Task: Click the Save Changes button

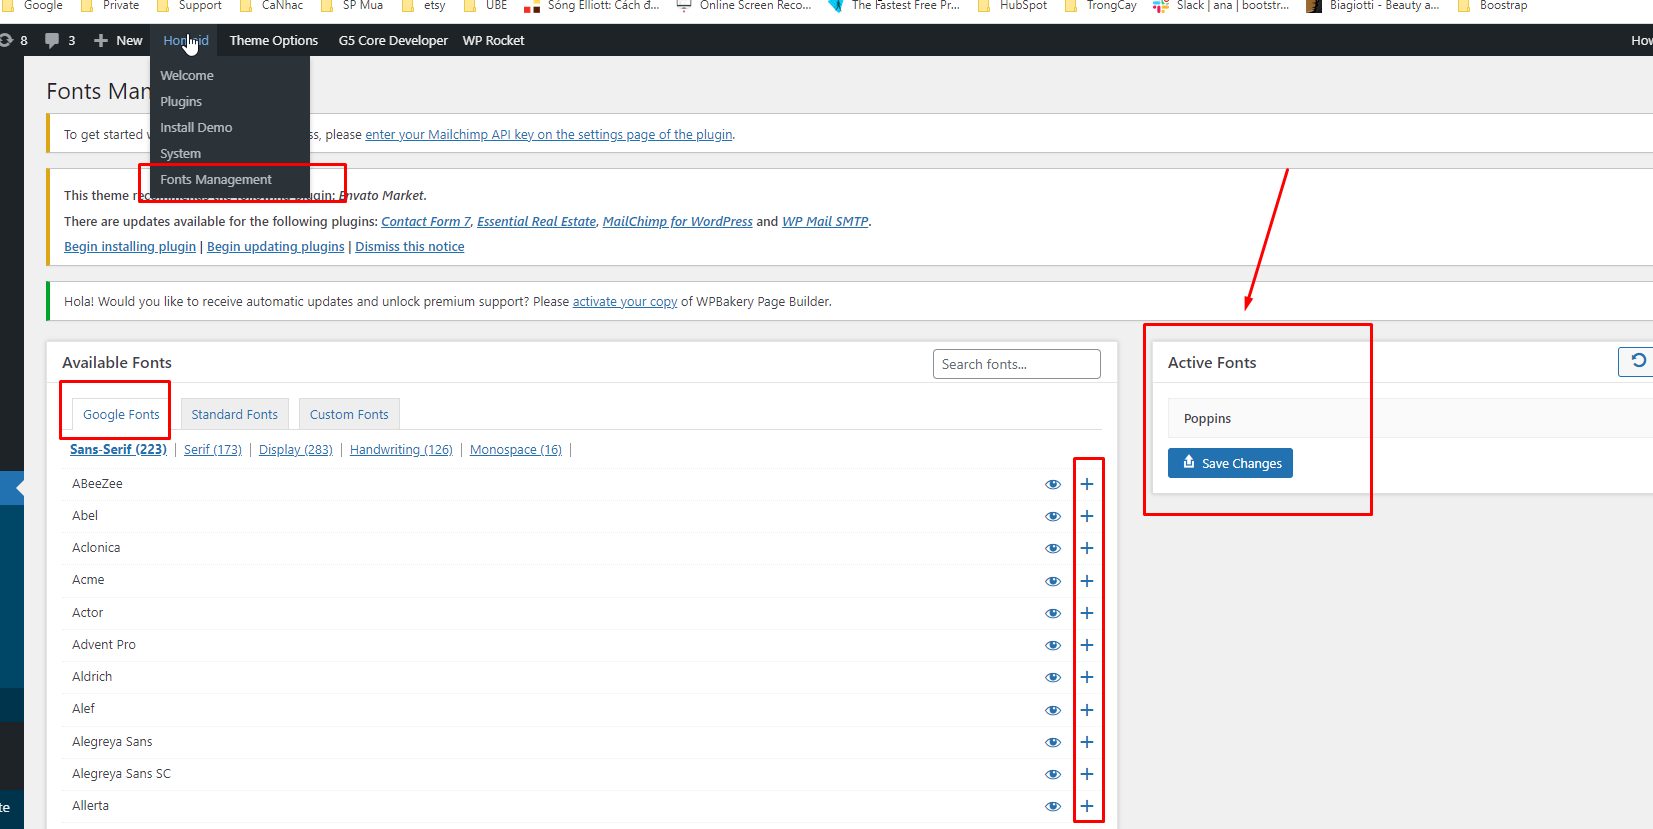Action: point(1230,463)
